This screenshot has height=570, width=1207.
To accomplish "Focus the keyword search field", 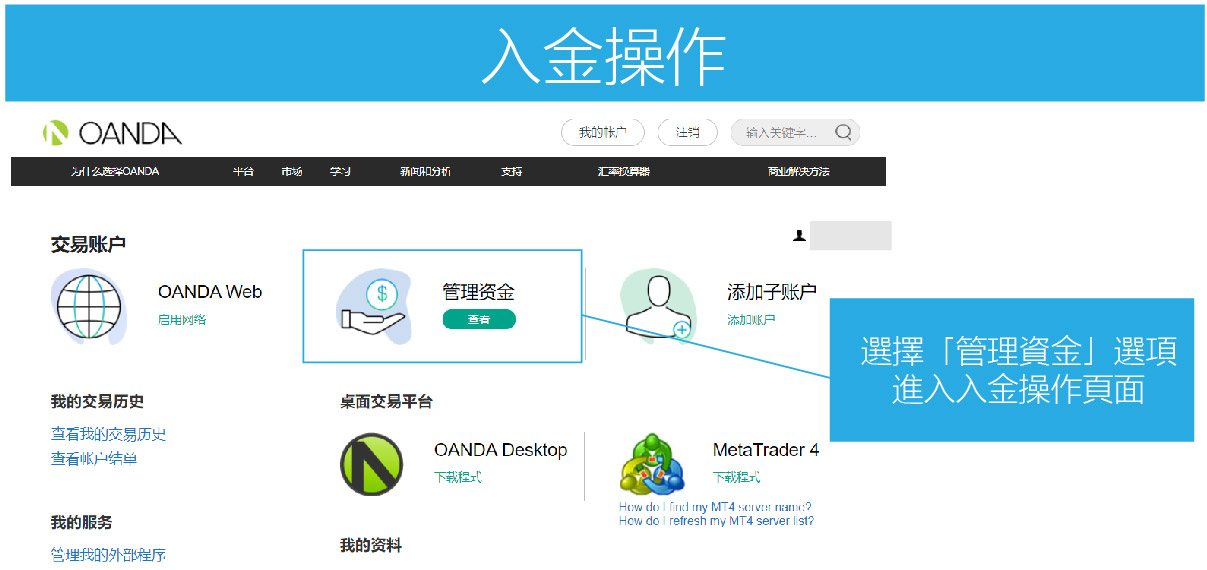I will [795, 133].
